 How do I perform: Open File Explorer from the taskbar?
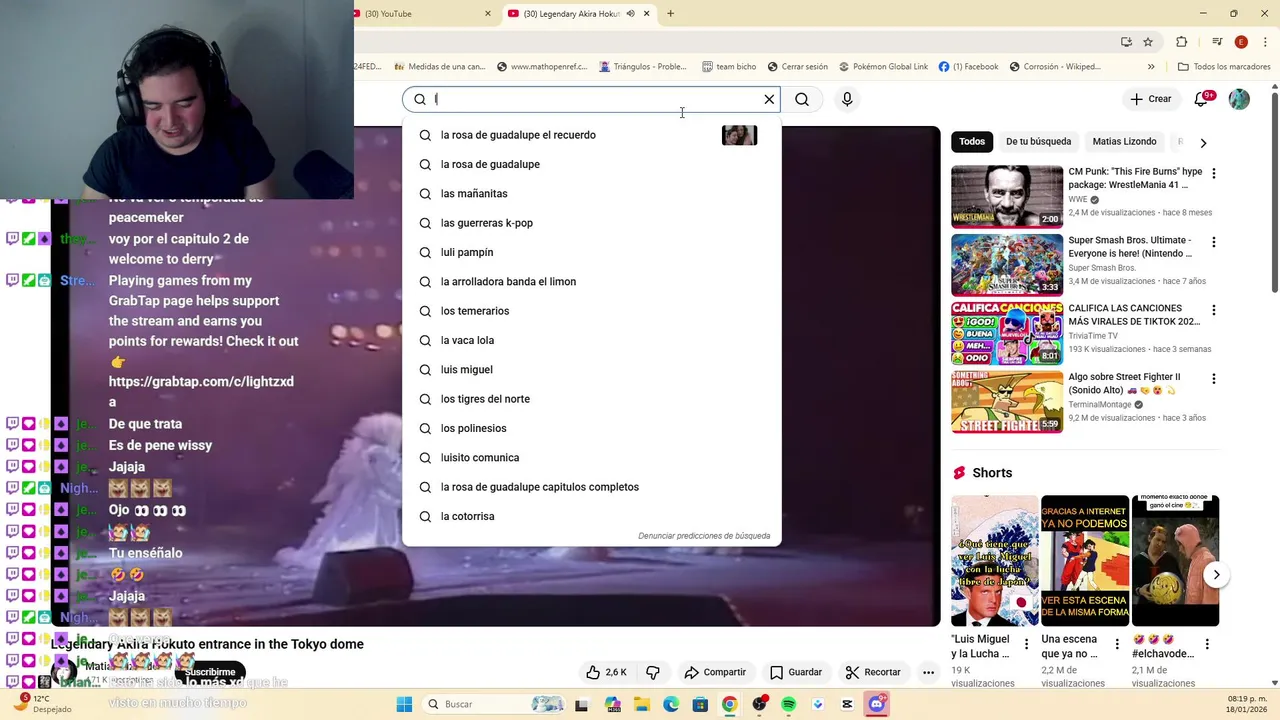point(641,704)
